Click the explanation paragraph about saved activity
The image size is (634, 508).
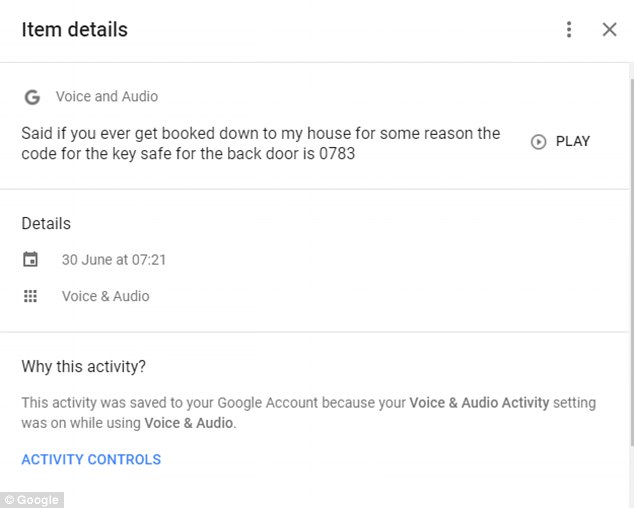309,413
